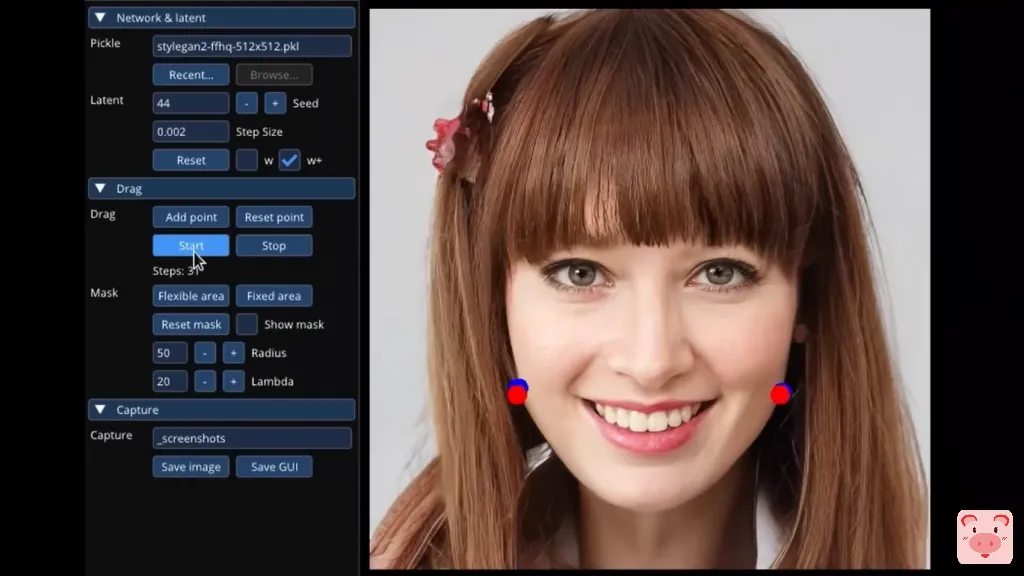Increase Lambda with plus button
This screenshot has height=576, width=1024.
(x=233, y=381)
